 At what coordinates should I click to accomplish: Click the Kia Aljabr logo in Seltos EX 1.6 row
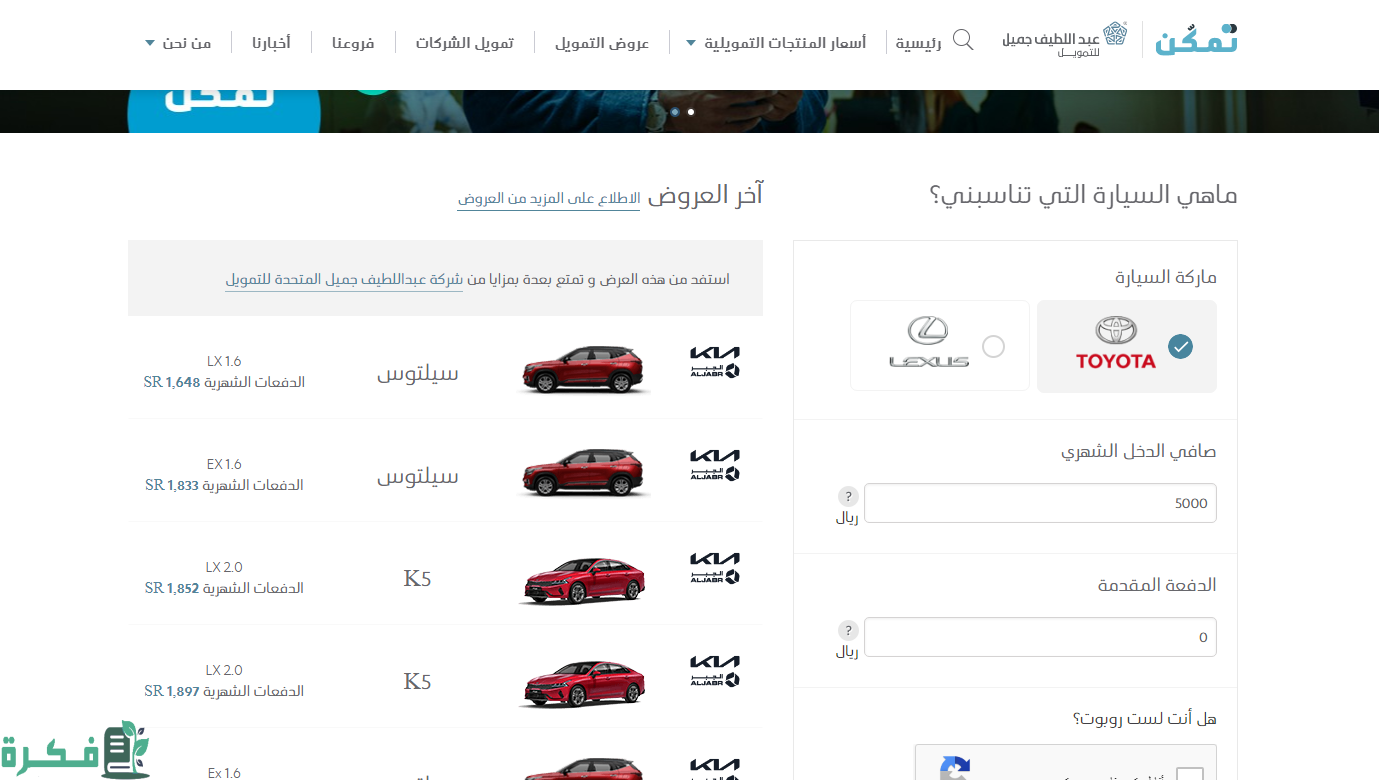click(715, 465)
